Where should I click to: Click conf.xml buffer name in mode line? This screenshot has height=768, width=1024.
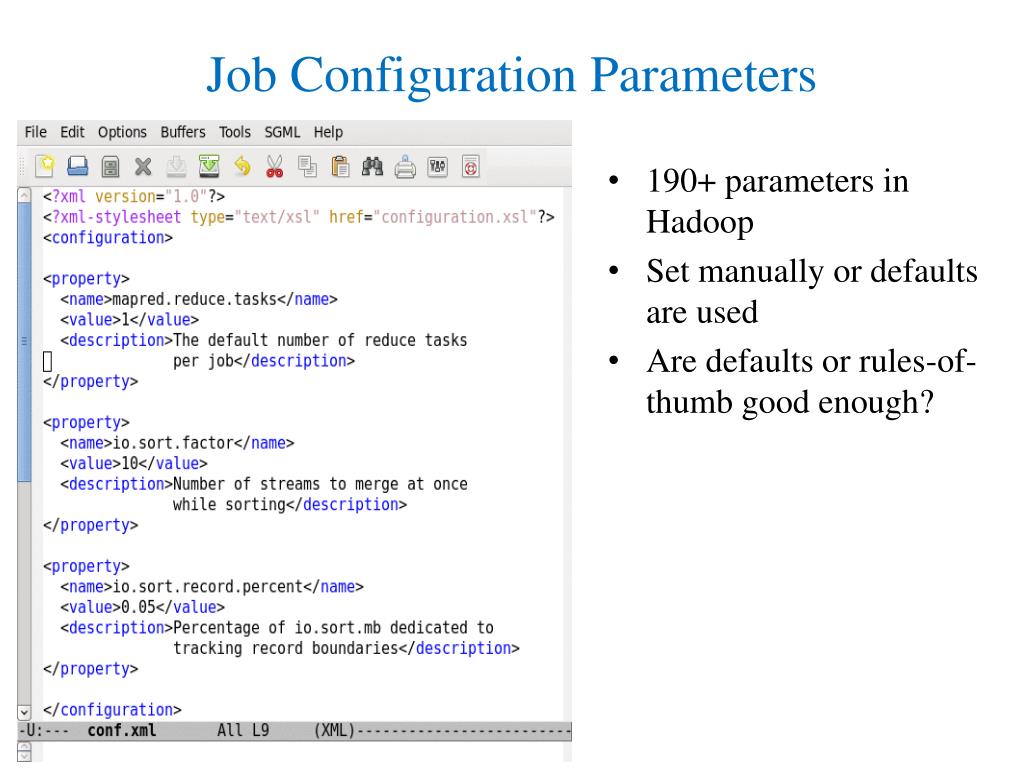[121, 730]
